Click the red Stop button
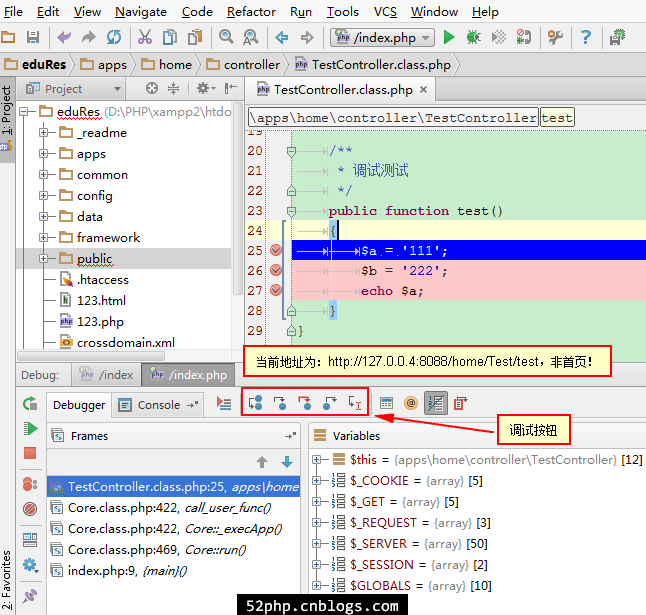Image resolution: width=646 pixels, height=615 pixels. click(30, 453)
